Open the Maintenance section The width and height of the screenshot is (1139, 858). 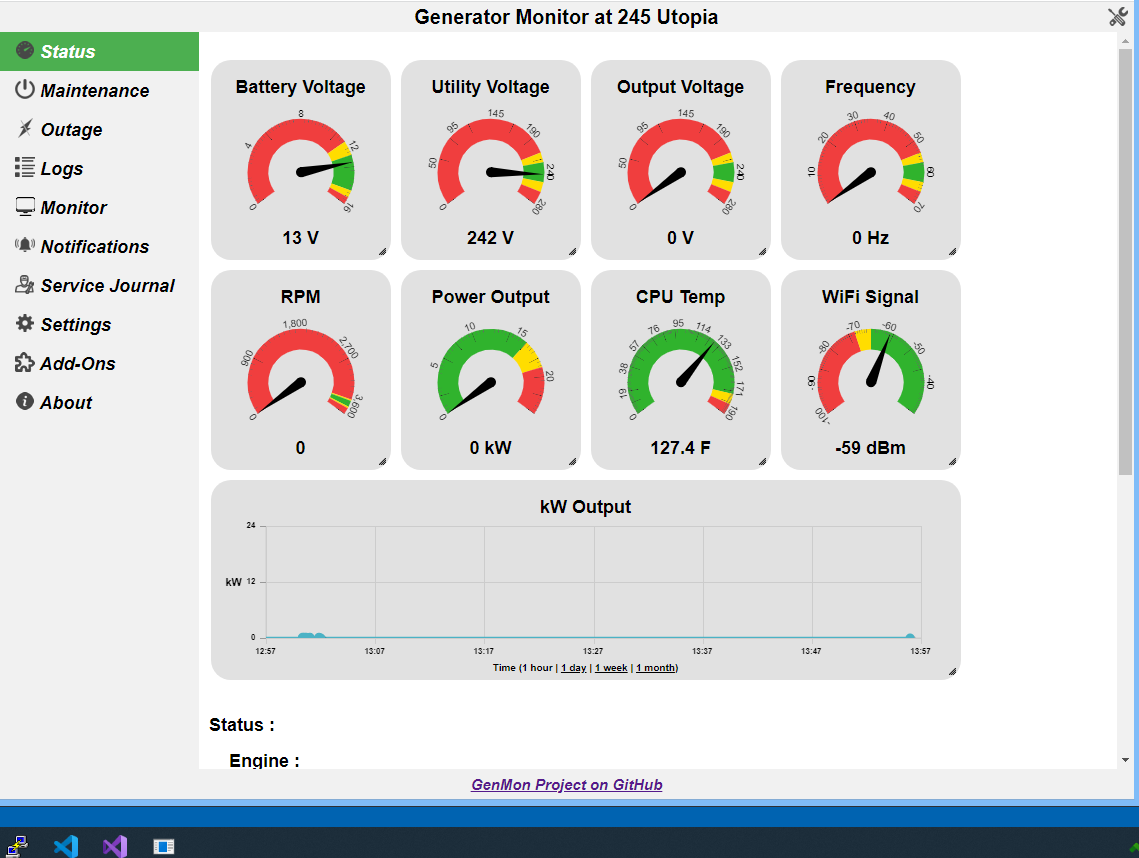point(99,91)
